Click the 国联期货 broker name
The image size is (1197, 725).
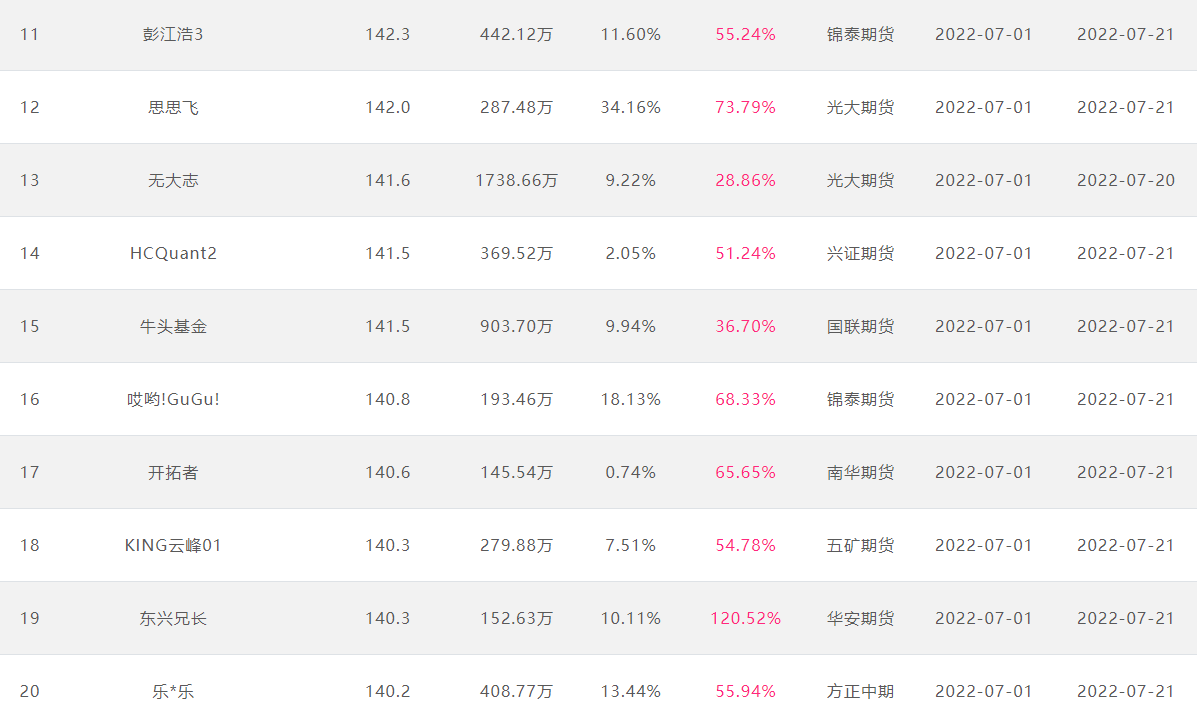point(860,327)
